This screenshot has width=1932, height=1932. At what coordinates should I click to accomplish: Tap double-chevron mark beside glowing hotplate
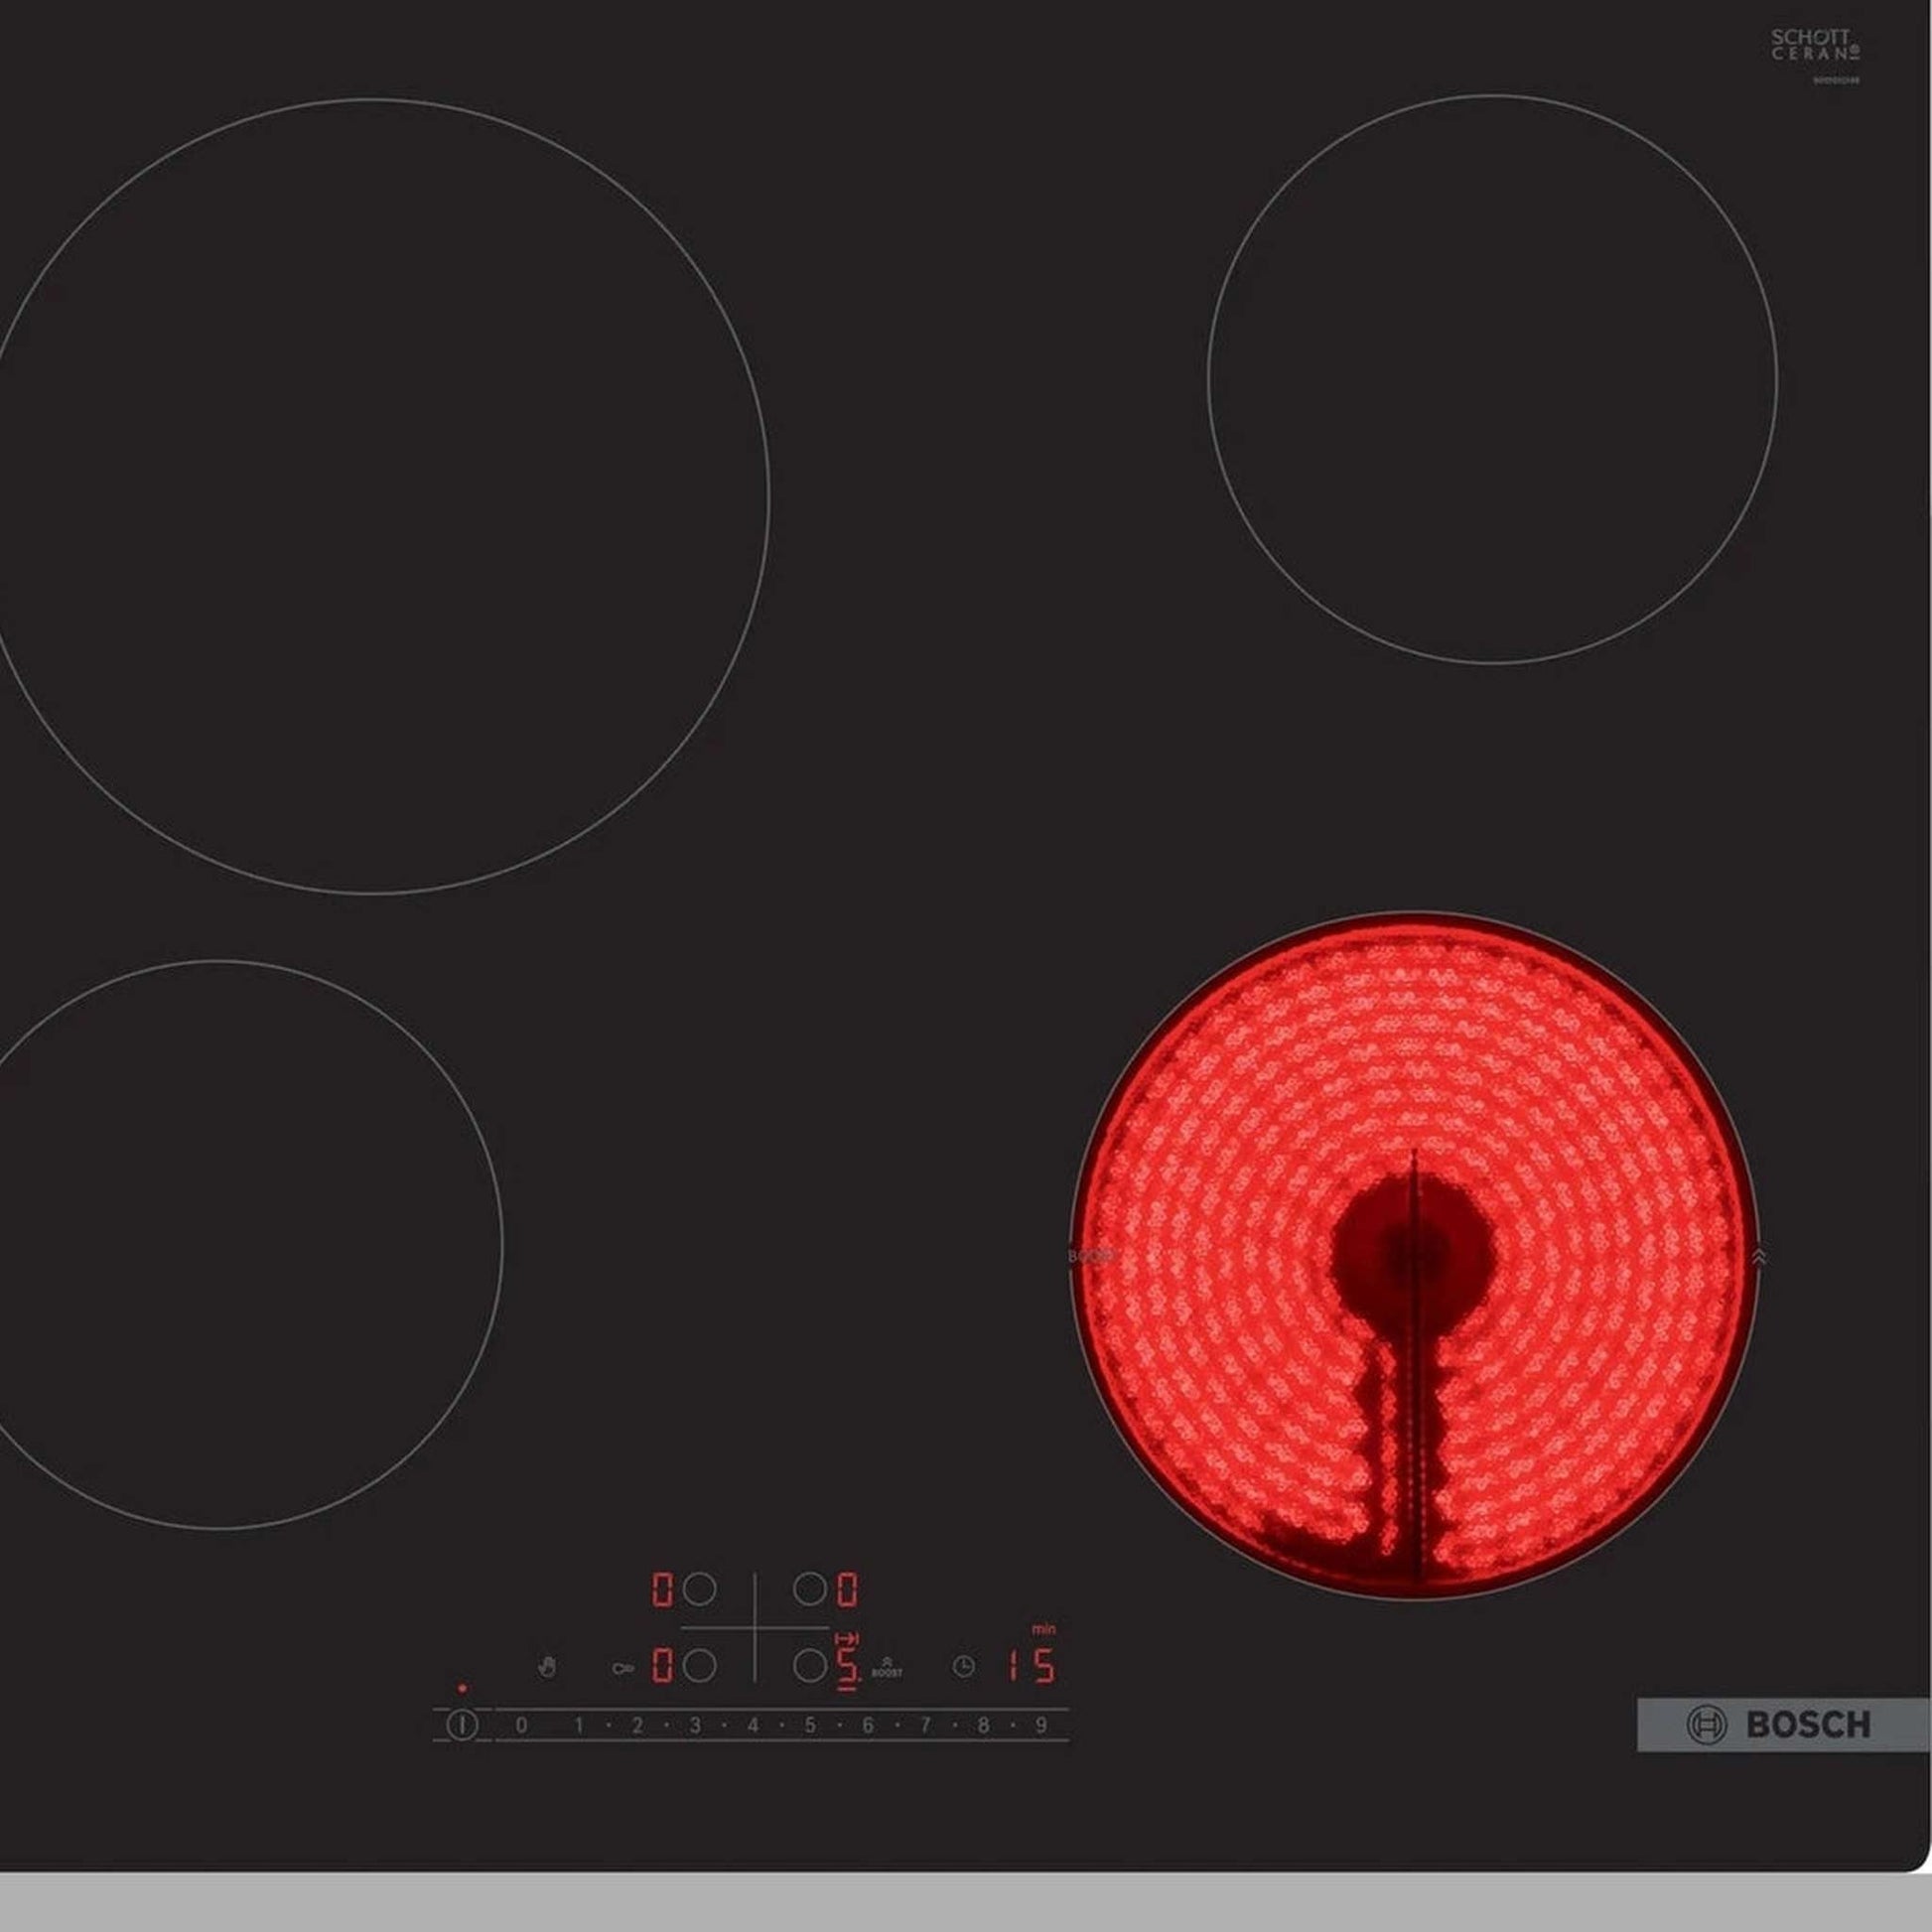1760,1257
